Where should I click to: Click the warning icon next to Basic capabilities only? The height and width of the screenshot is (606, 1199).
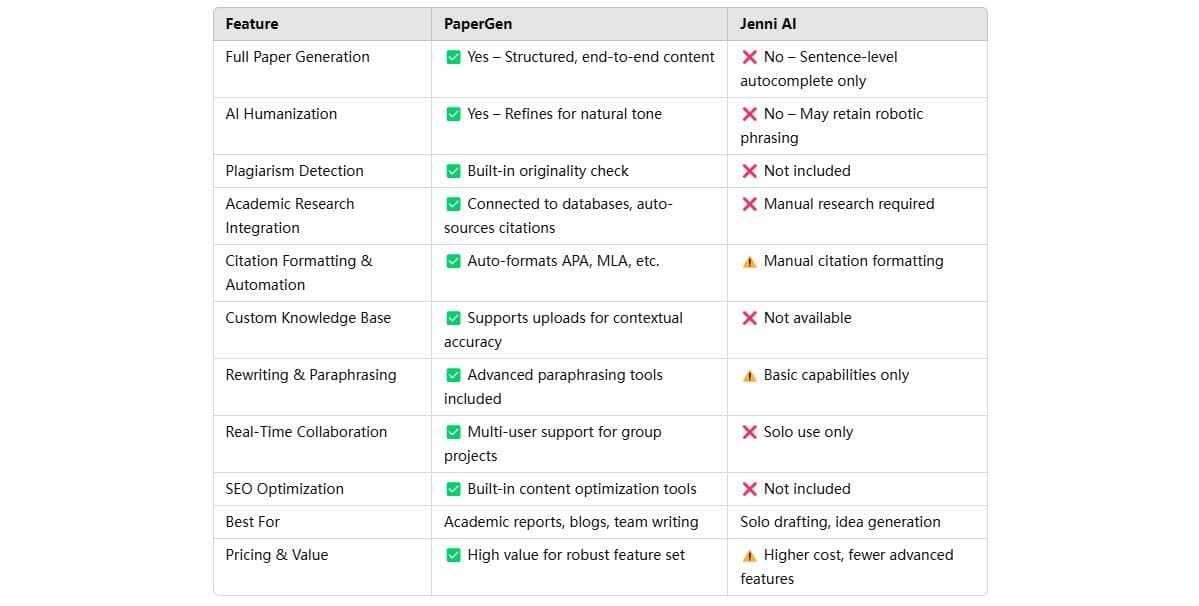[749, 375]
